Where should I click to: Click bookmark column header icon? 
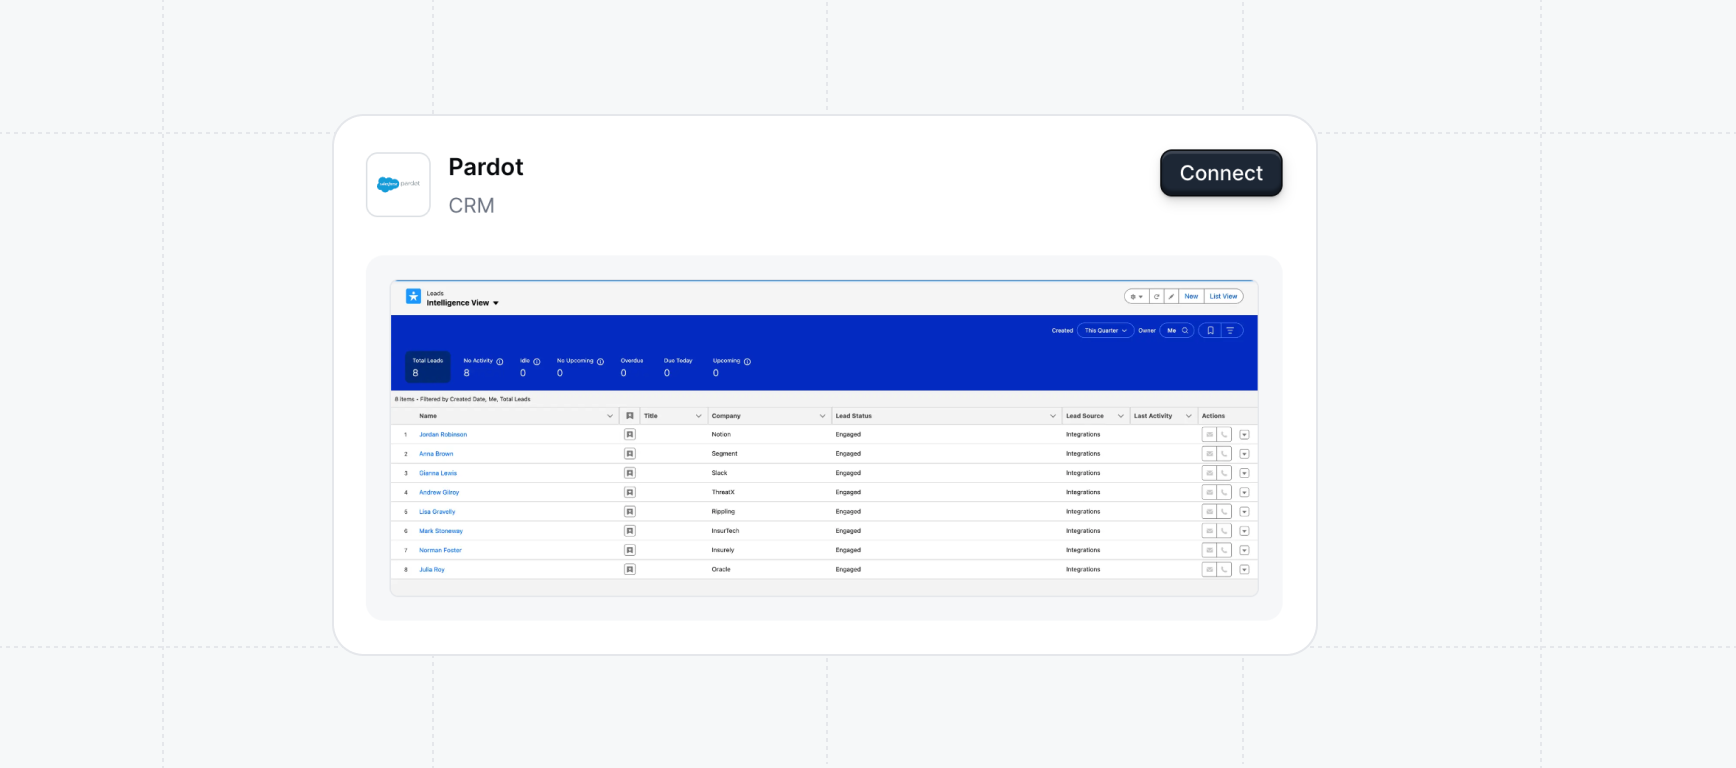pyautogui.click(x=629, y=416)
